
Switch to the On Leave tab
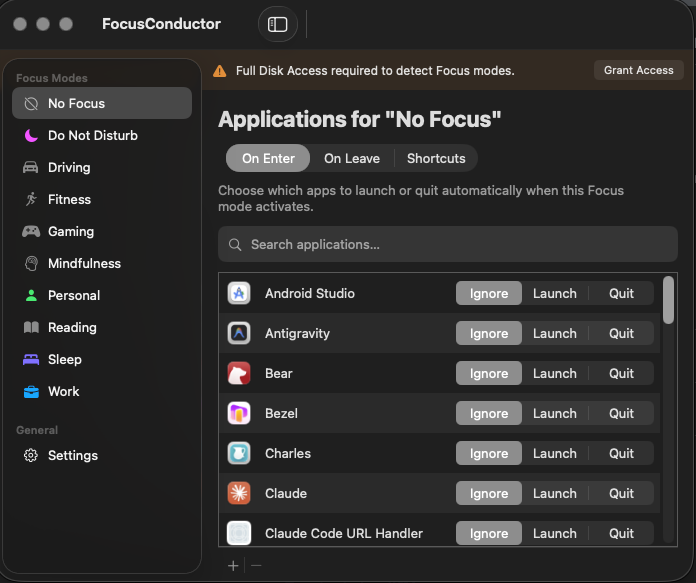coord(352,158)
